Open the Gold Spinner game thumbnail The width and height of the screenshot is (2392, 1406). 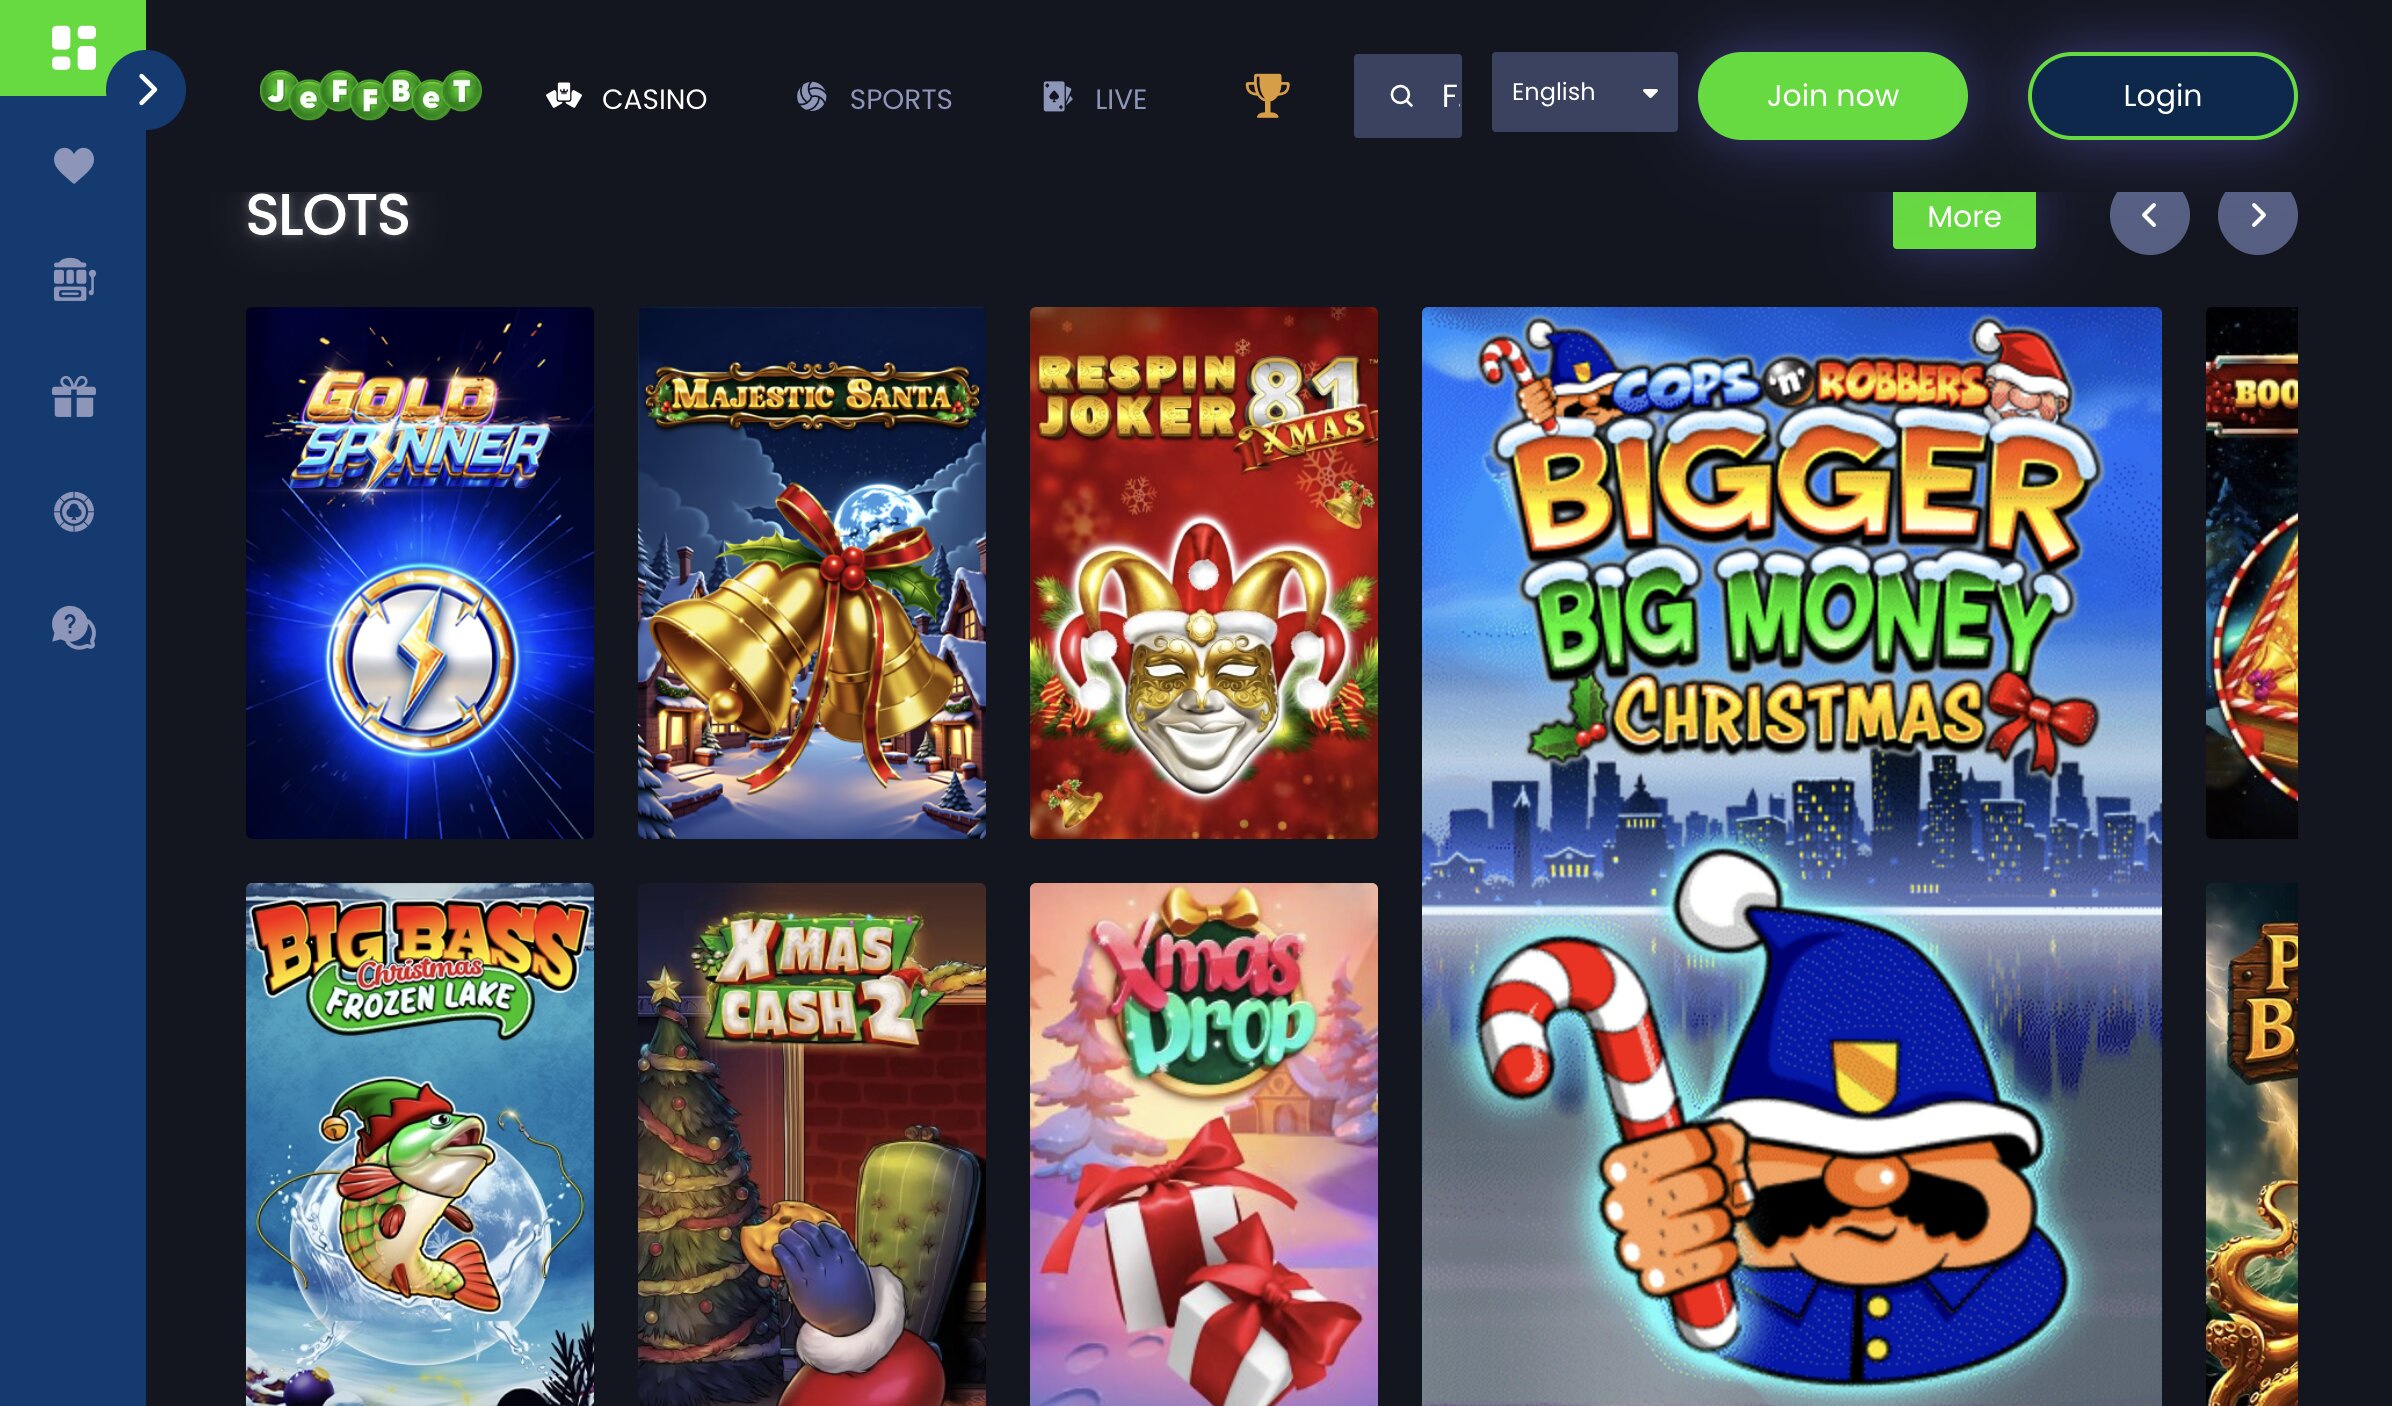click(x=420, y=572)
